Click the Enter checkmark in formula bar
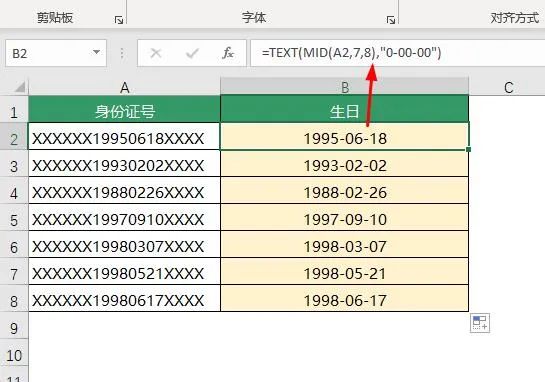Viewport: 545px width, 382px height. pyautogui.click(x=192, y=53)
